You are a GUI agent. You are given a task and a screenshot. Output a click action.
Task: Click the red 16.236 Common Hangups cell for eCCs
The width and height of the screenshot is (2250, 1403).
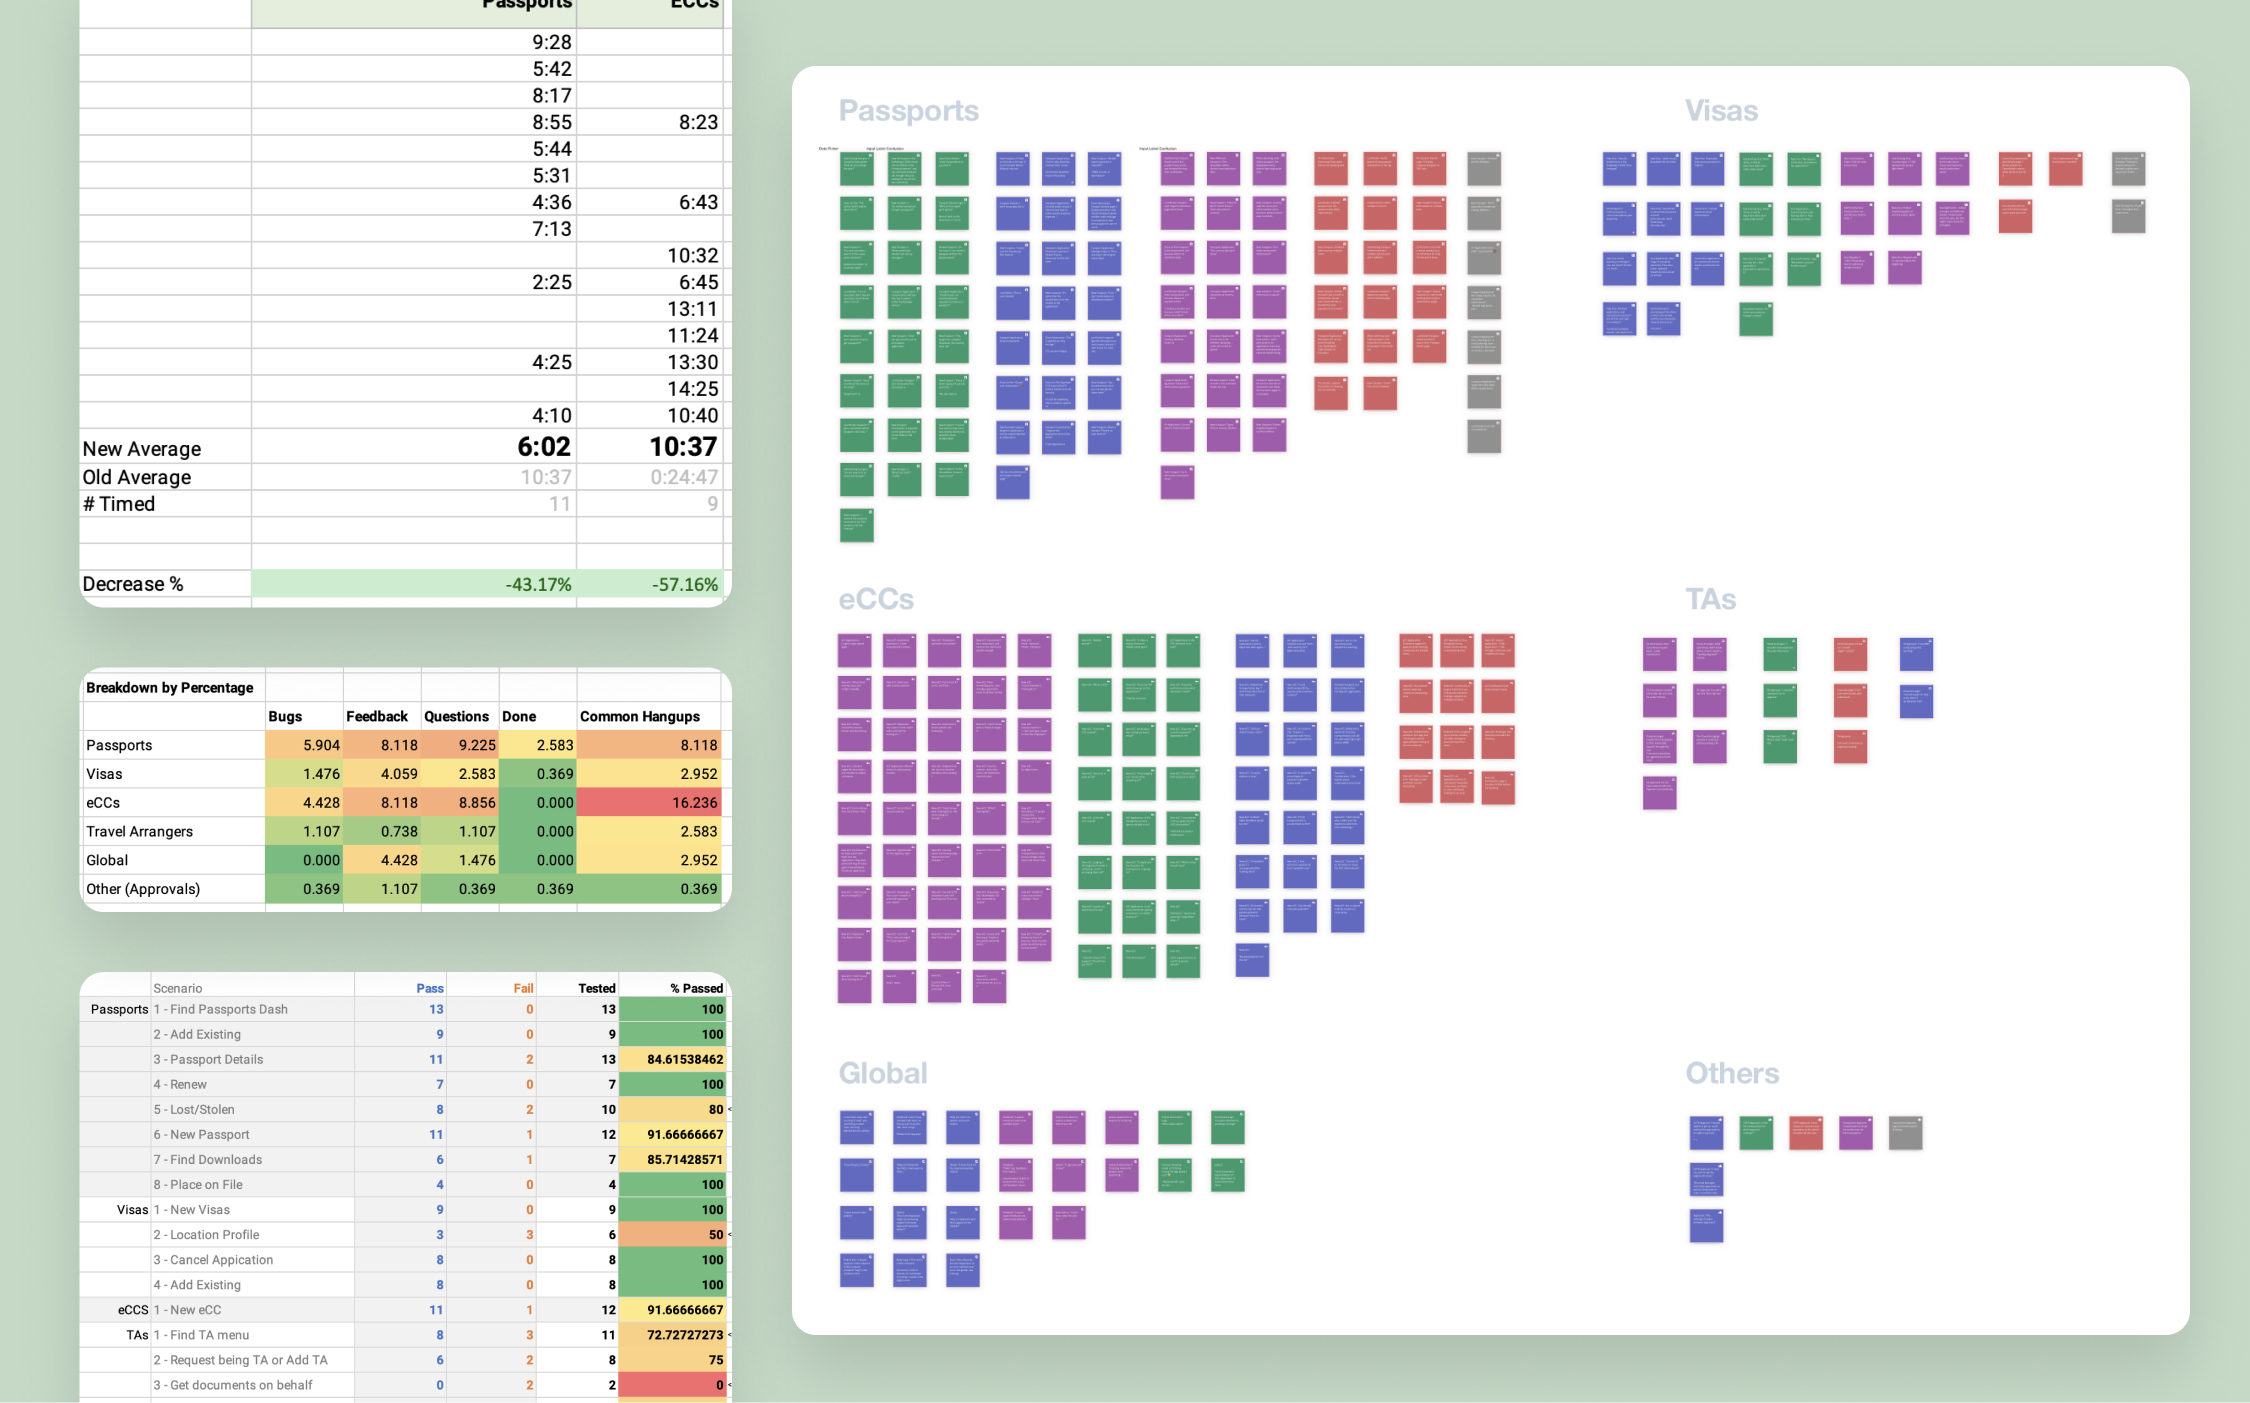click(648, 802)
